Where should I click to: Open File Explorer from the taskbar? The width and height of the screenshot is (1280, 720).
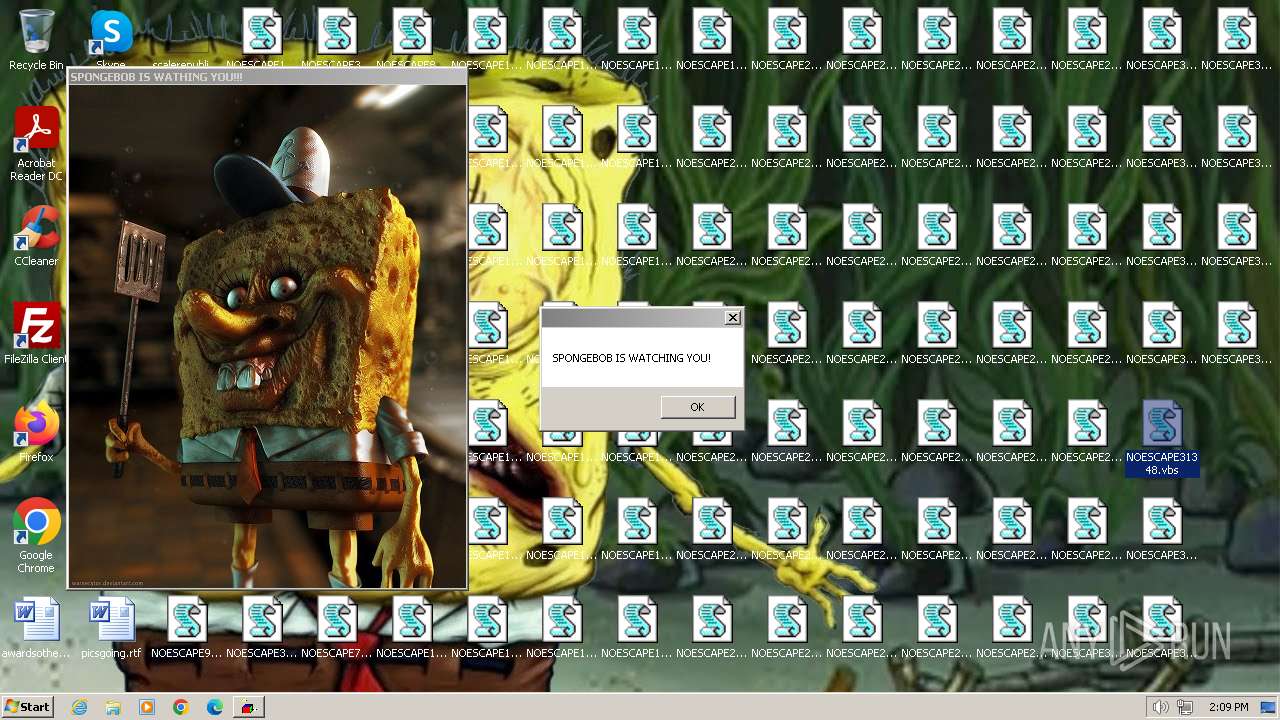coord(113,707)
